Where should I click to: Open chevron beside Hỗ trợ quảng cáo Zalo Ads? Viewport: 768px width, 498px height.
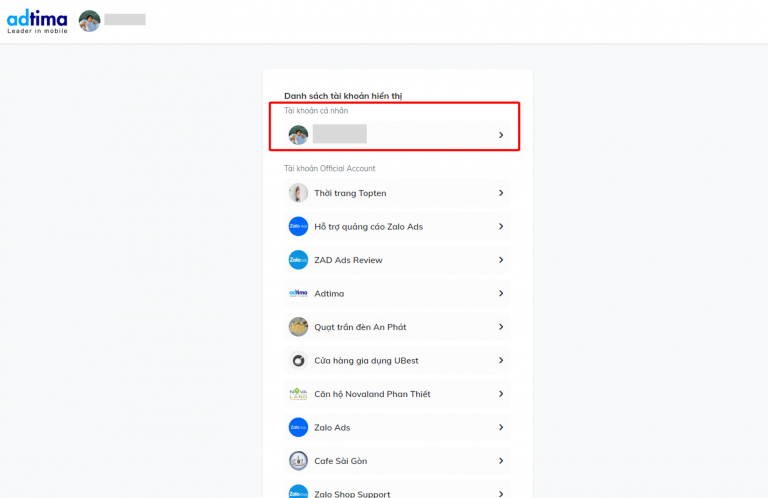tap(501, 226)
